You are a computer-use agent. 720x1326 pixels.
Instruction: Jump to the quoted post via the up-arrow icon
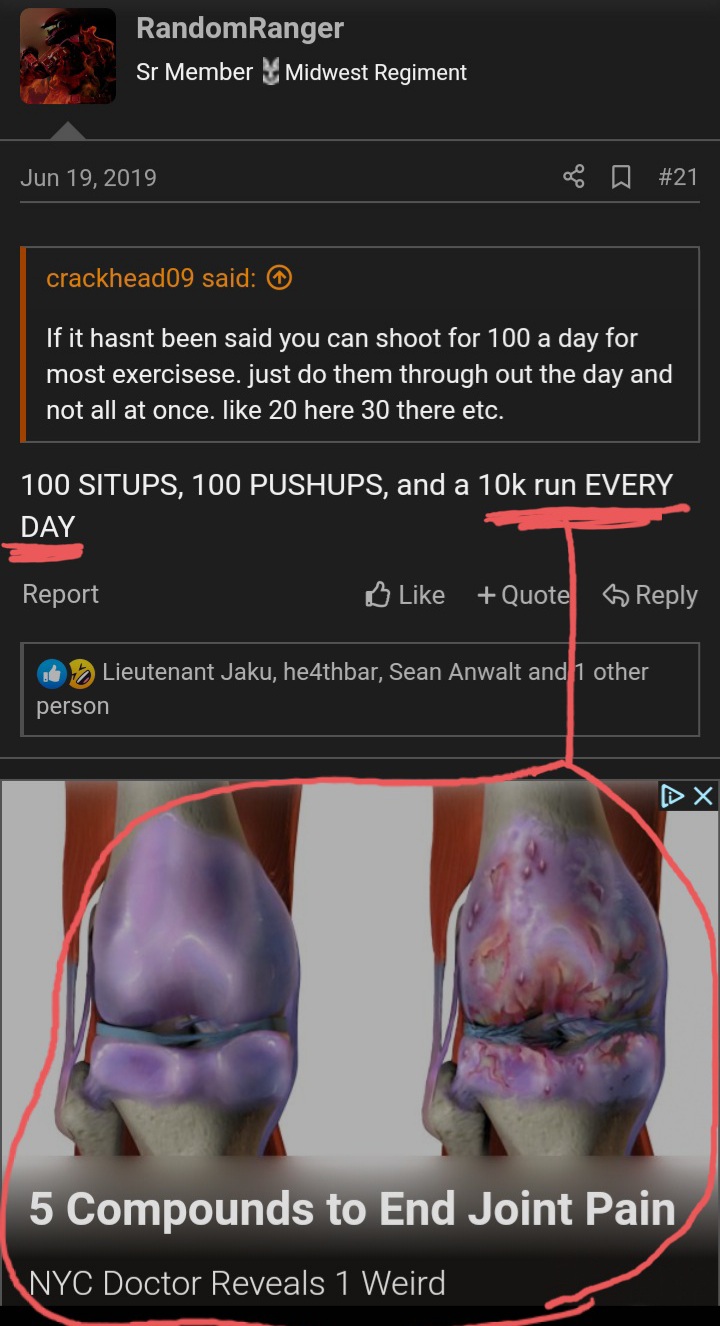tap(280, 279)
